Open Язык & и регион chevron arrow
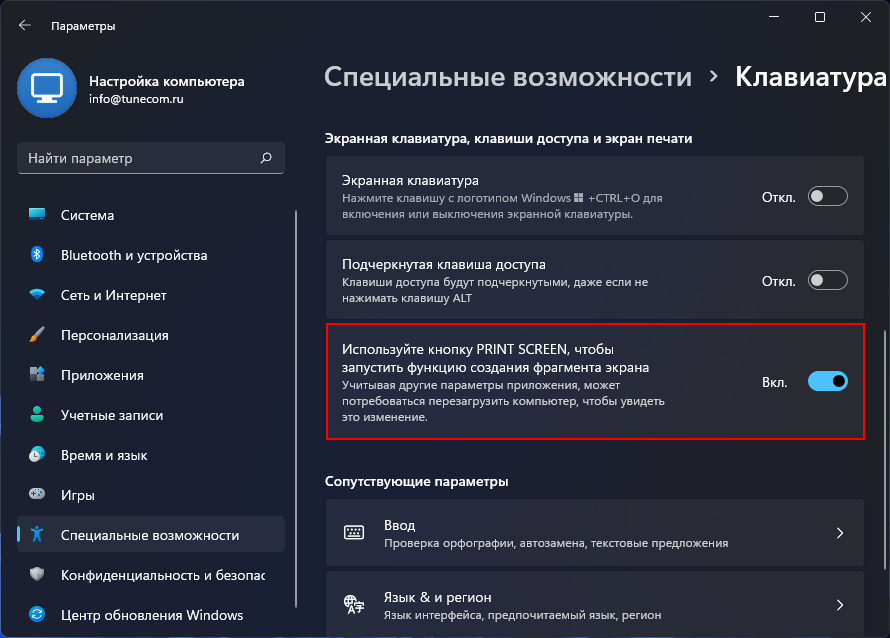The width and height of the screenshot is (890, 638). click(x=840, y=605)
